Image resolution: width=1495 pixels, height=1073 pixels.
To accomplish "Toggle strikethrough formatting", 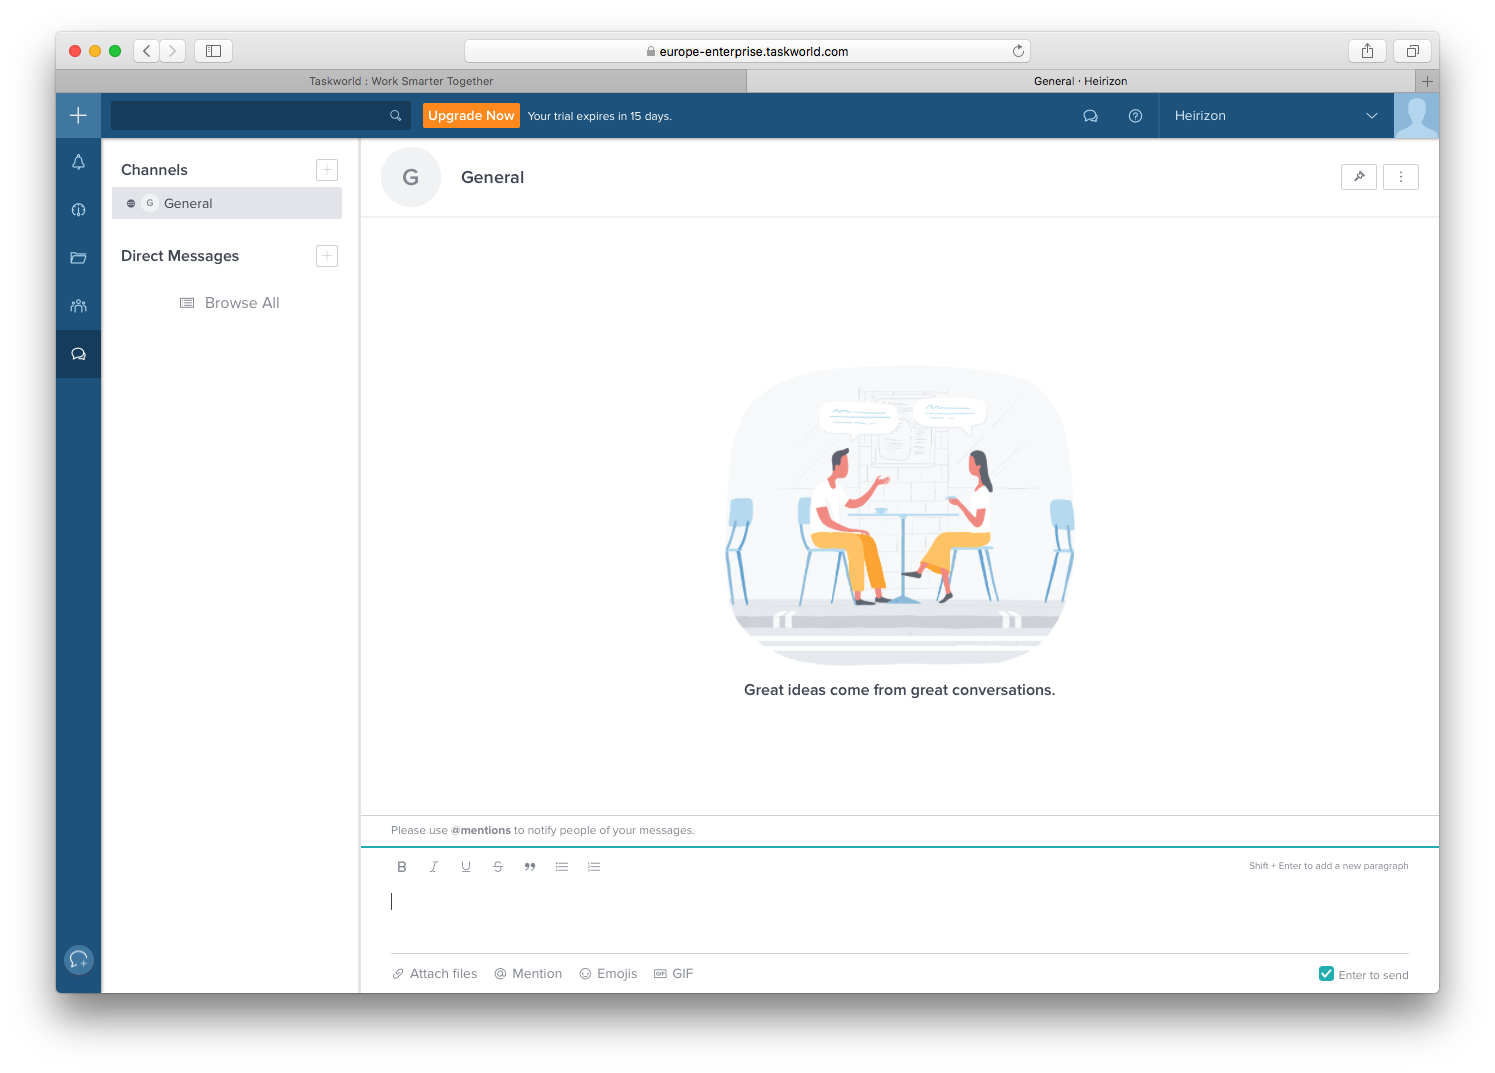I will (x=498, y=867).
